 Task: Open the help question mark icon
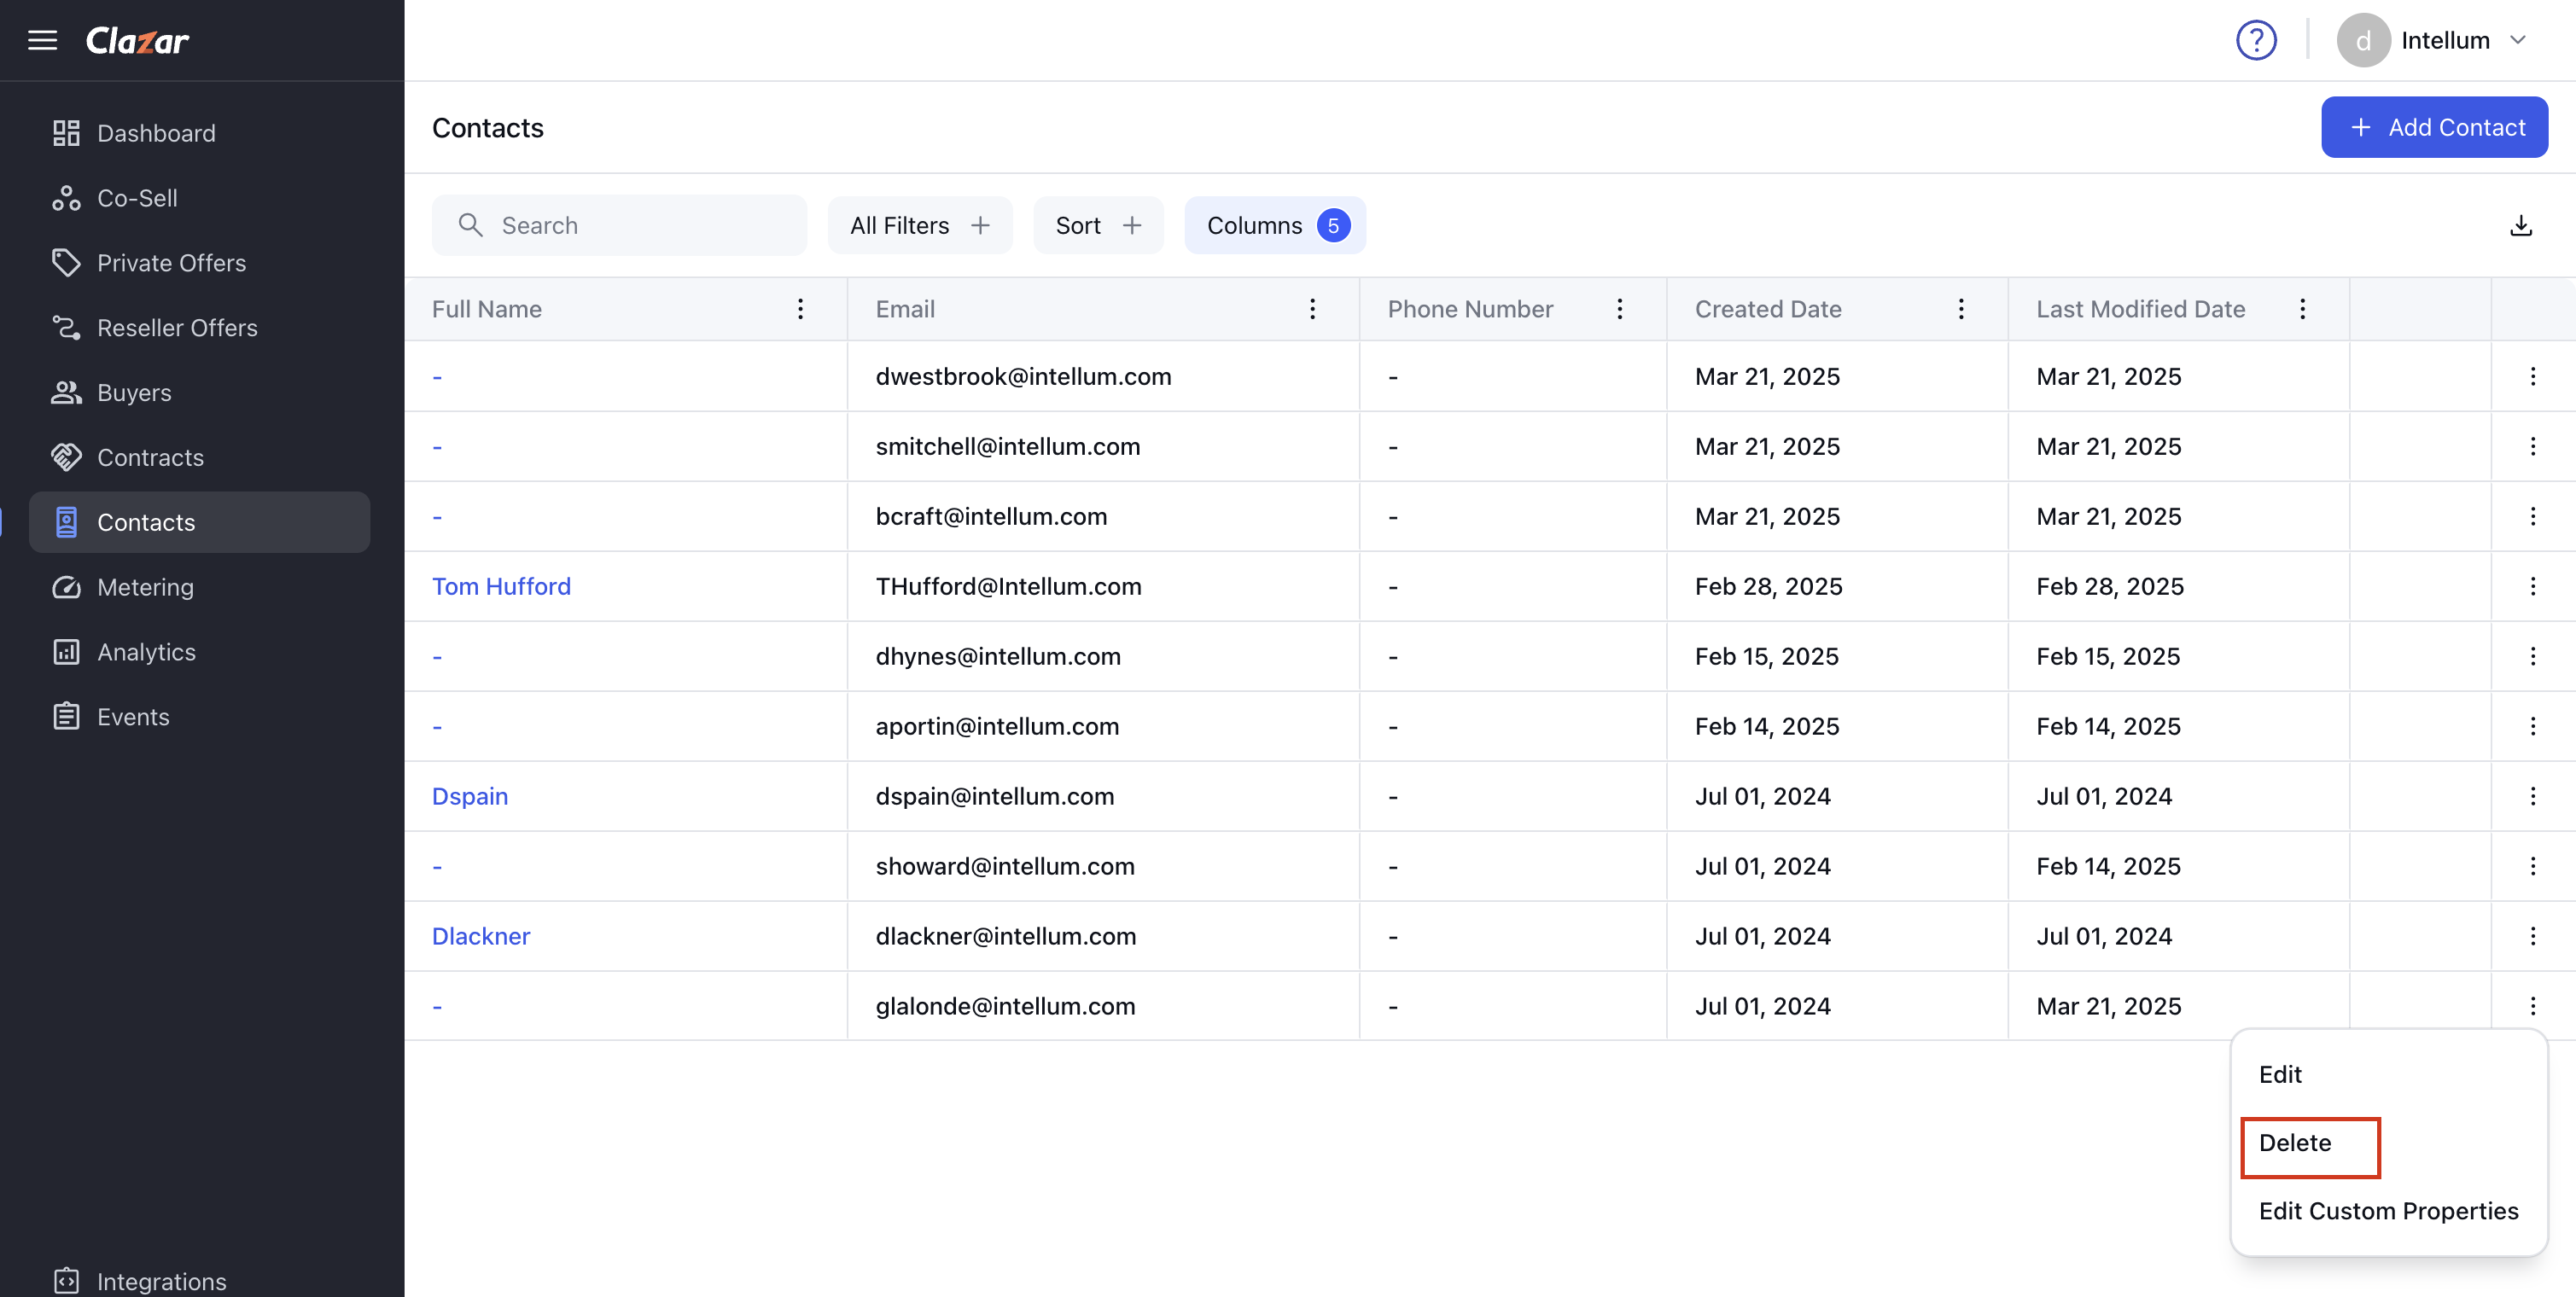pos(2256,40)
